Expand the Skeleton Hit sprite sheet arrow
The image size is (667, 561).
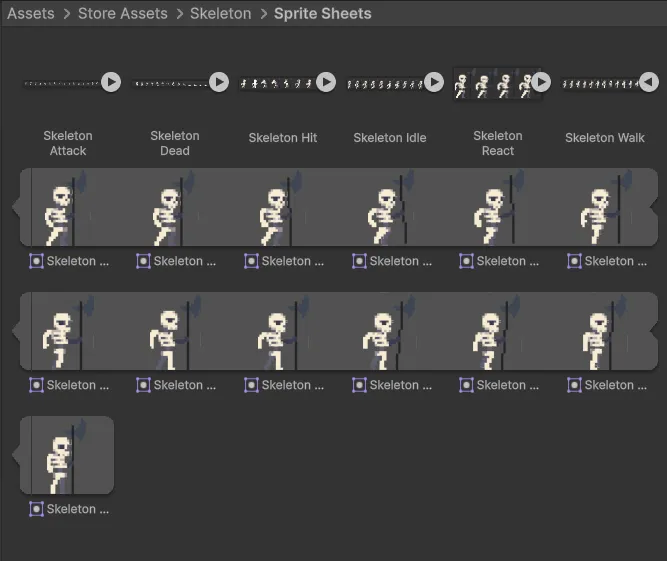[x=326, y=82]
